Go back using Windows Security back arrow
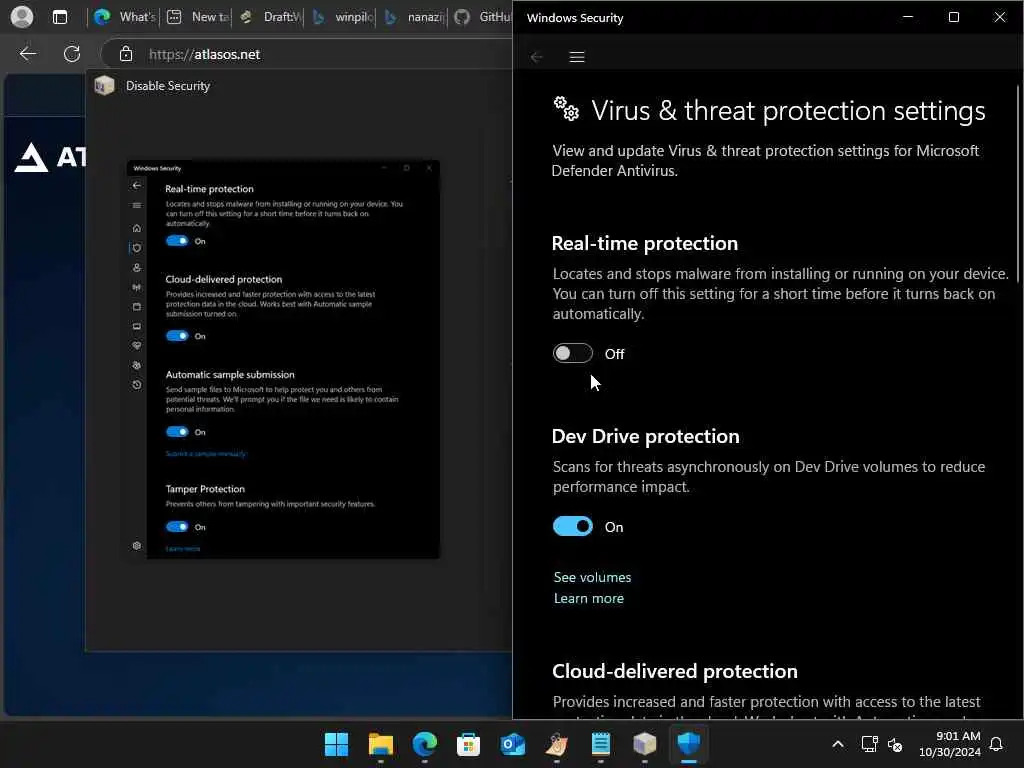 click(537, 57)
